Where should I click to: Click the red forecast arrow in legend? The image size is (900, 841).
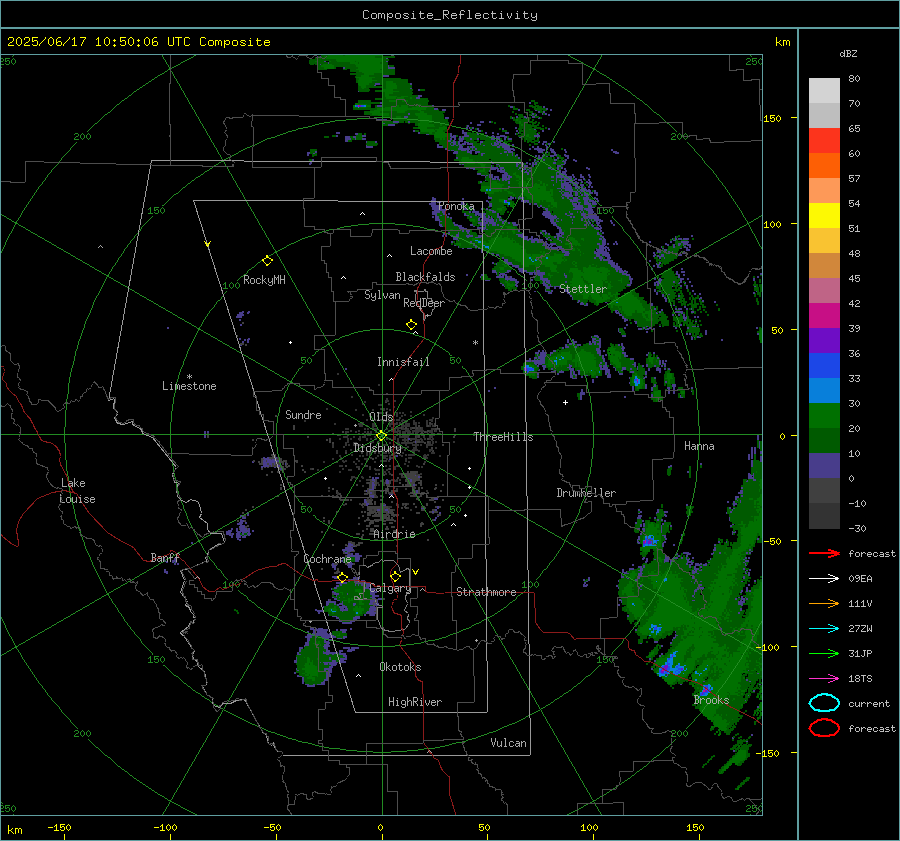(x=824, y=553)
